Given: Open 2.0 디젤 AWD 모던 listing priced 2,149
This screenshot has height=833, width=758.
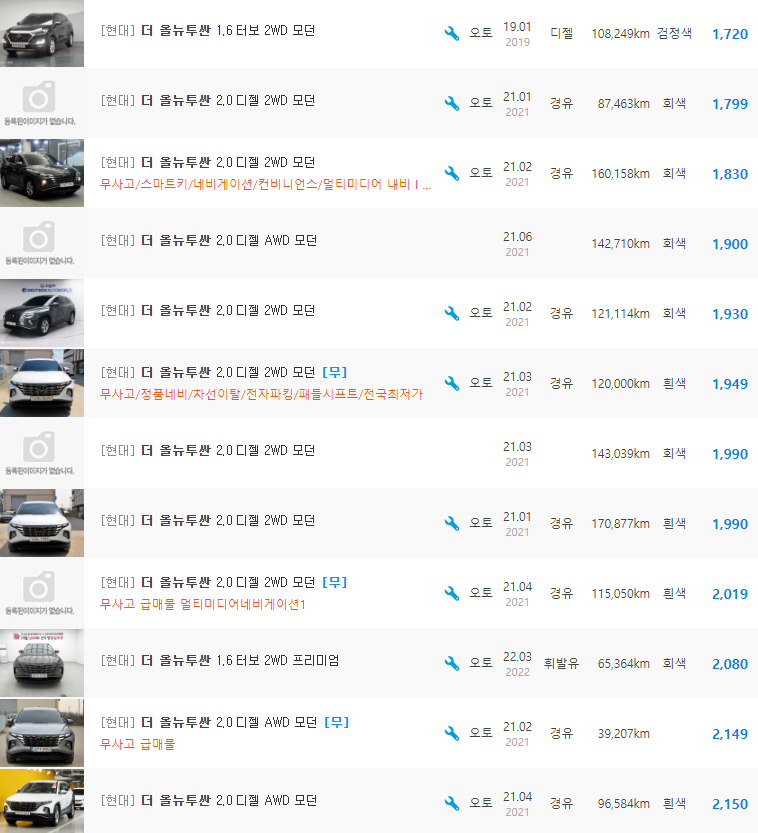Looking at the screenshot, I should pos(209,722).
